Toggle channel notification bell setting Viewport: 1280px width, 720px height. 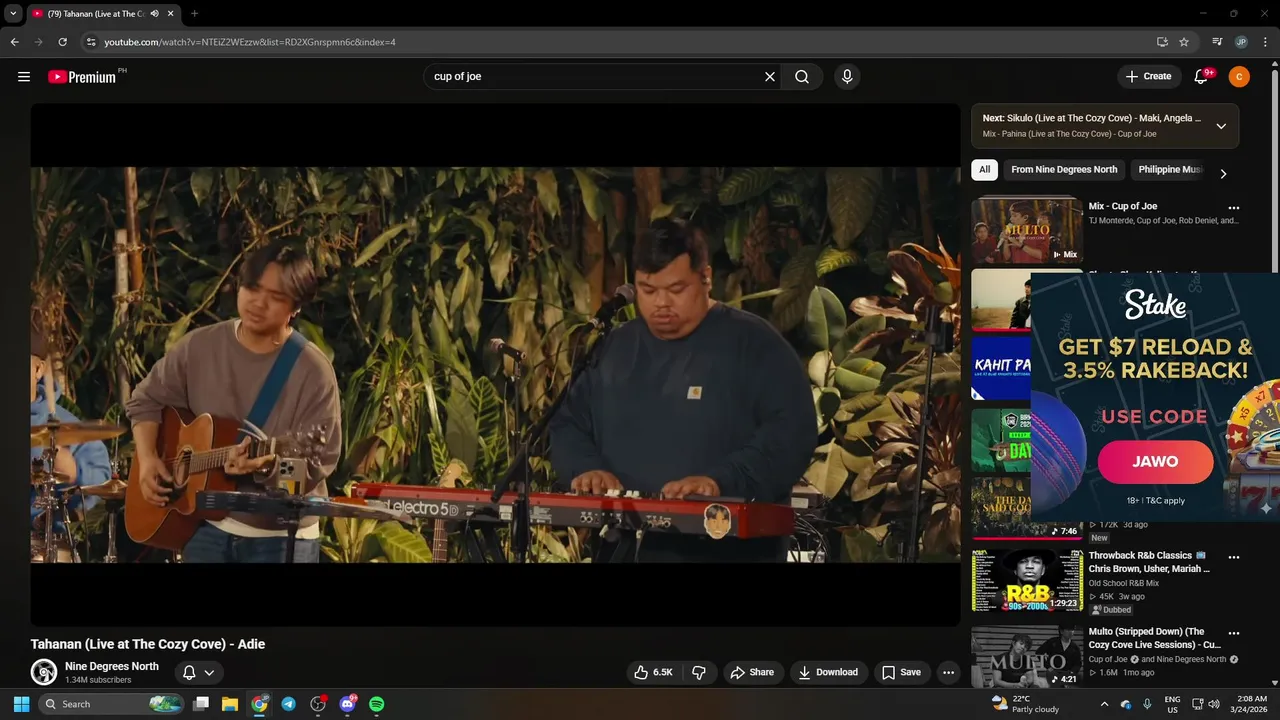[198, 672]
